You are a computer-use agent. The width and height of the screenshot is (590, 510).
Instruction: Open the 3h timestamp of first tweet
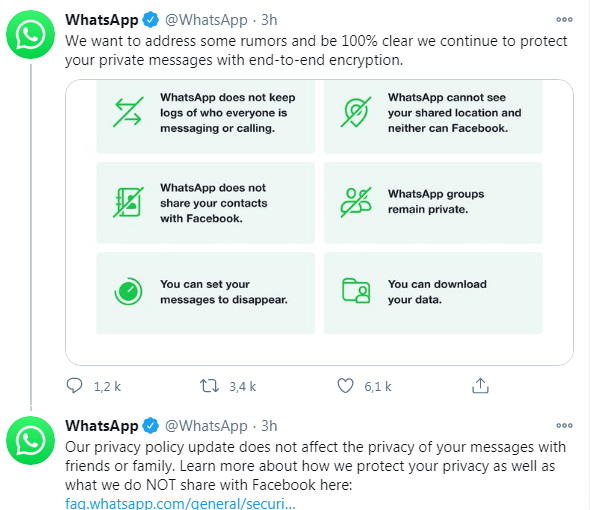pyautogui.click(x=269, y=20)
